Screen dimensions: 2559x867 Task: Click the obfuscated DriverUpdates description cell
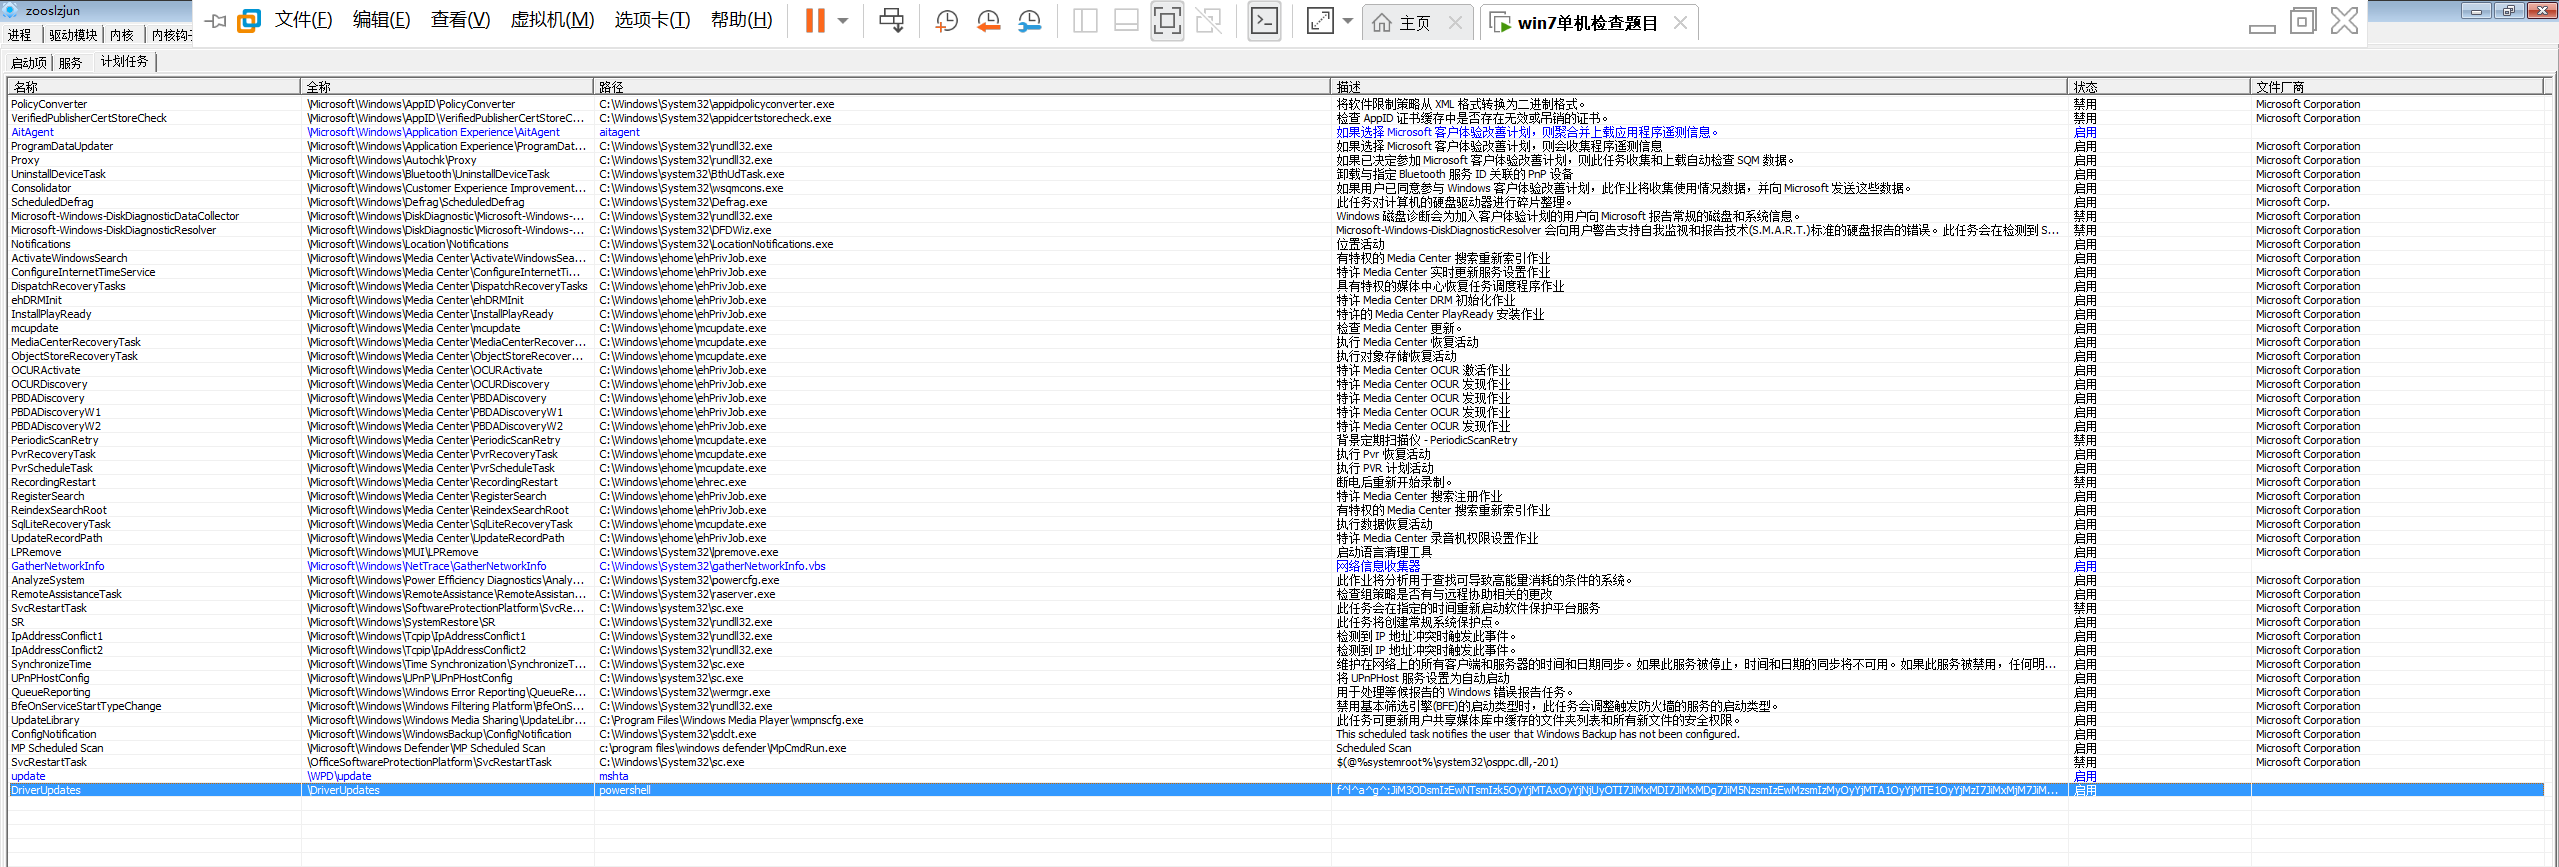point(1697,790)
